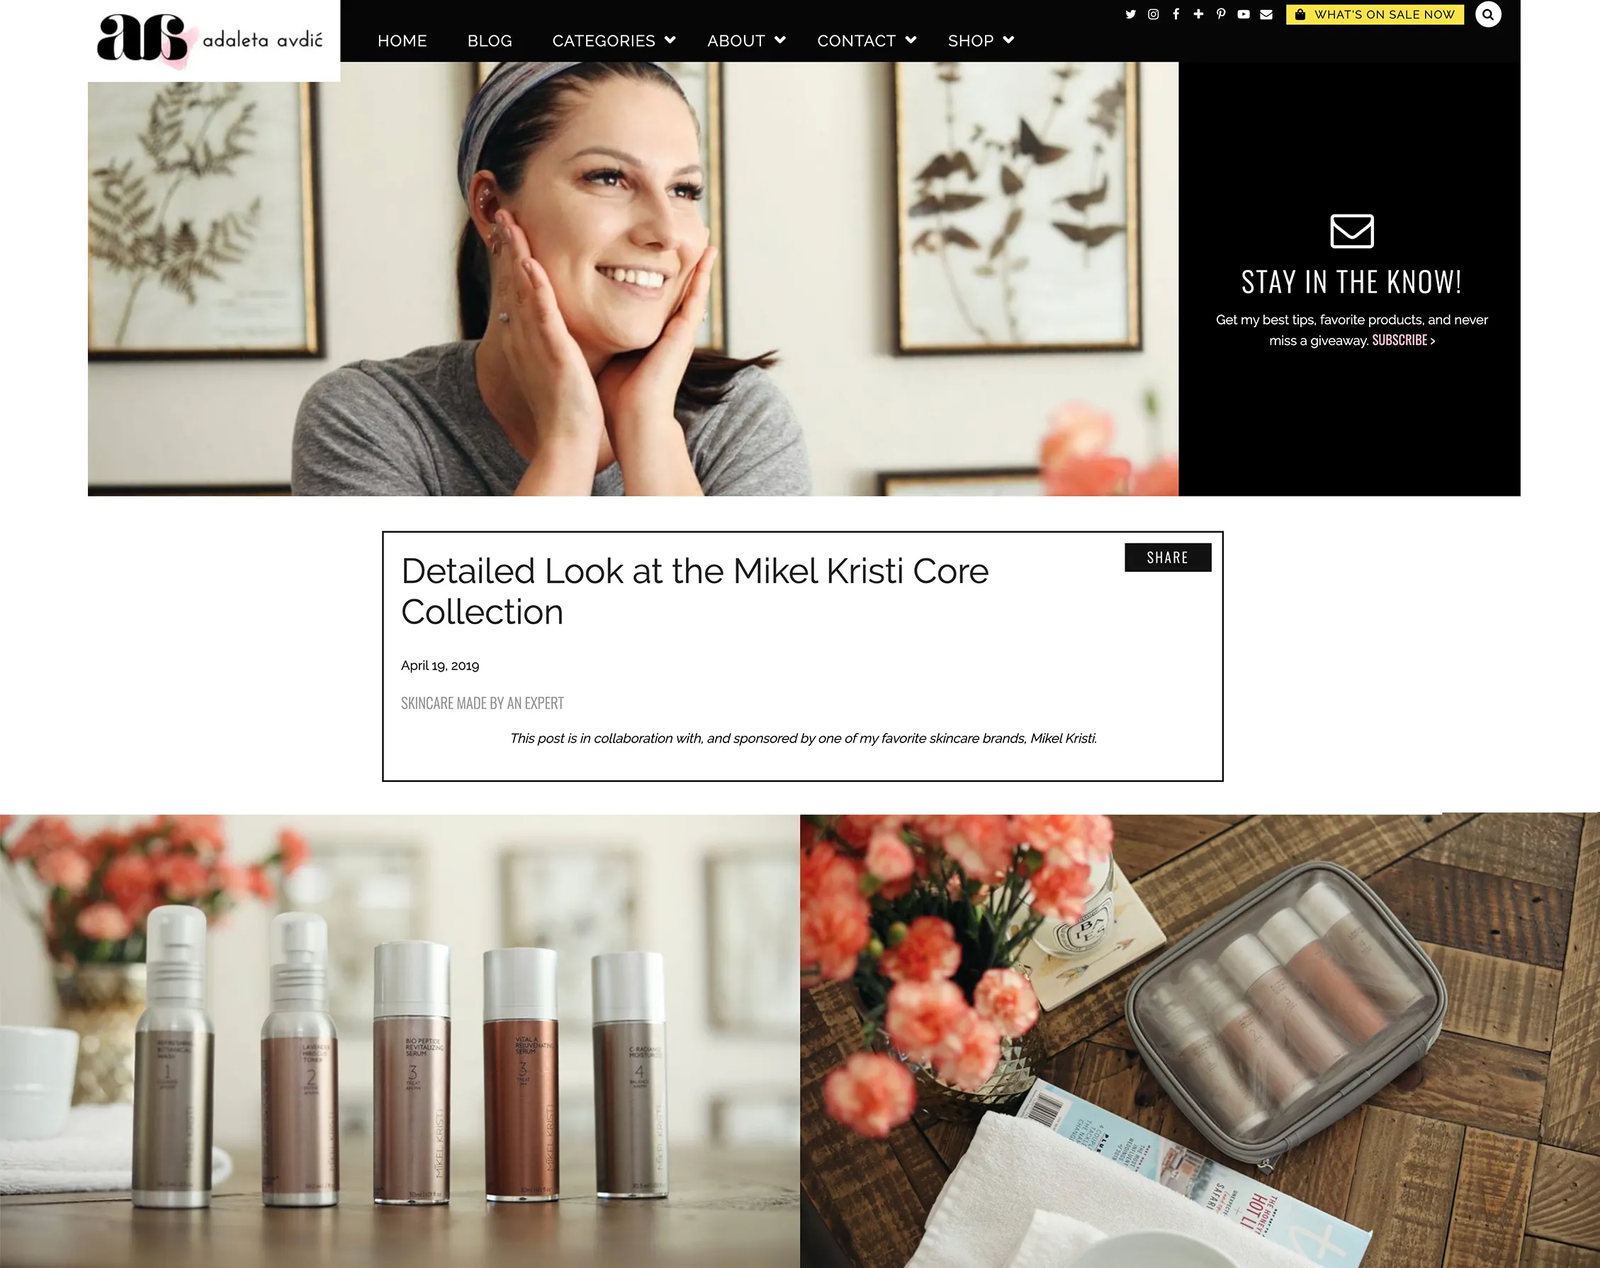Click the Instagram icon in header
1600x1268 pixels.
(x=1153, y=14)
